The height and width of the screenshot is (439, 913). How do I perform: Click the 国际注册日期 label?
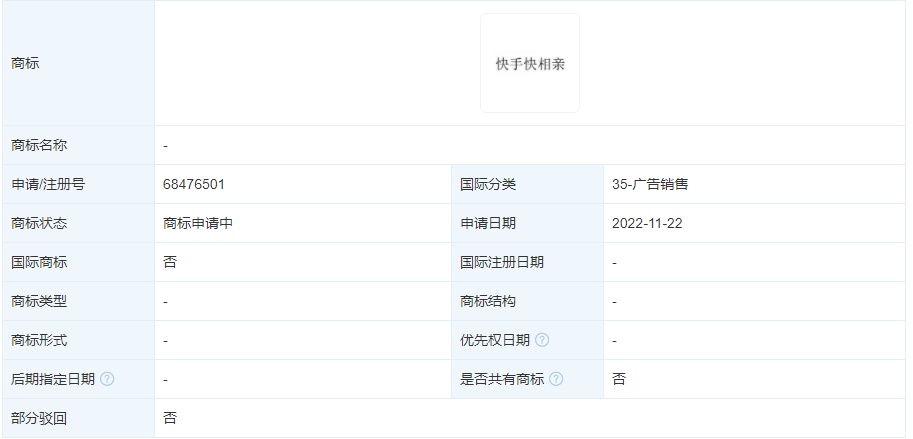(x=502, y=263)
